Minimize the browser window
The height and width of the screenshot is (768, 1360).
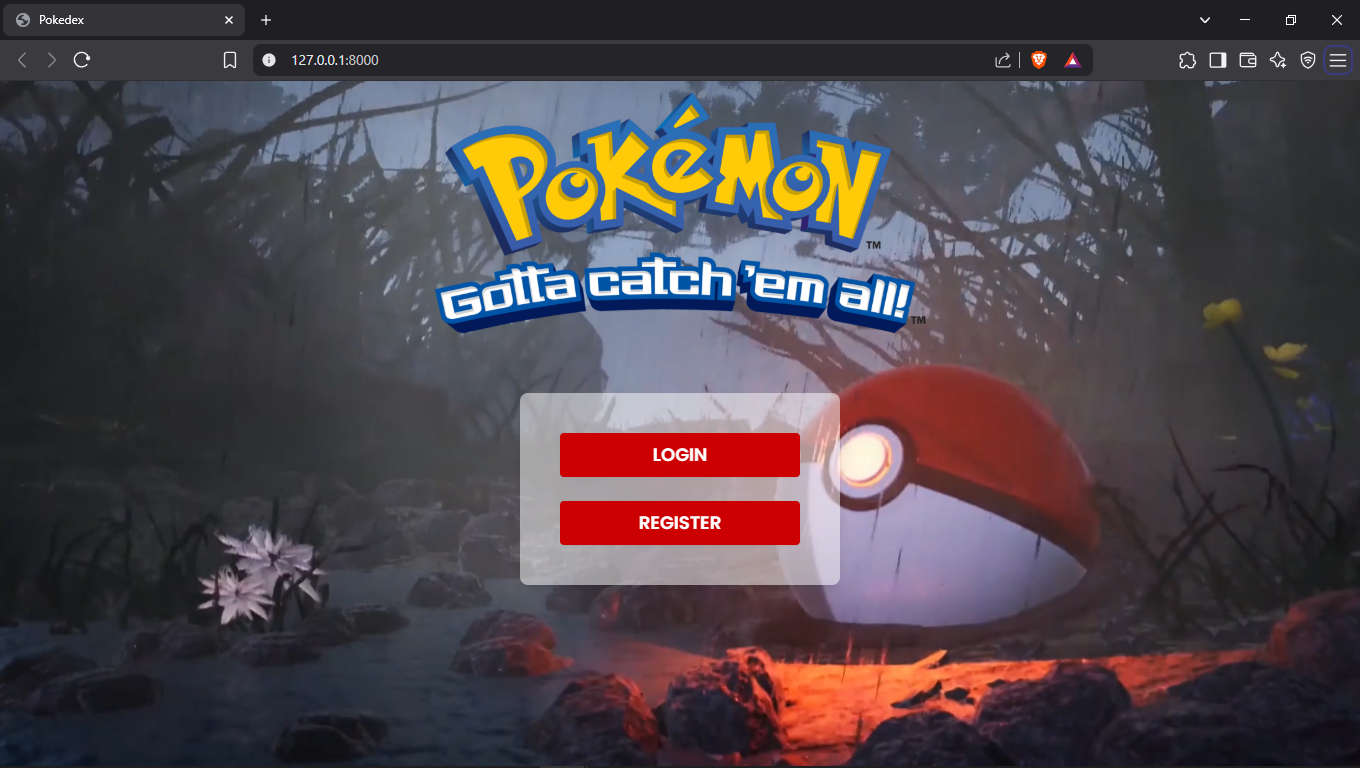[1245, 20]
